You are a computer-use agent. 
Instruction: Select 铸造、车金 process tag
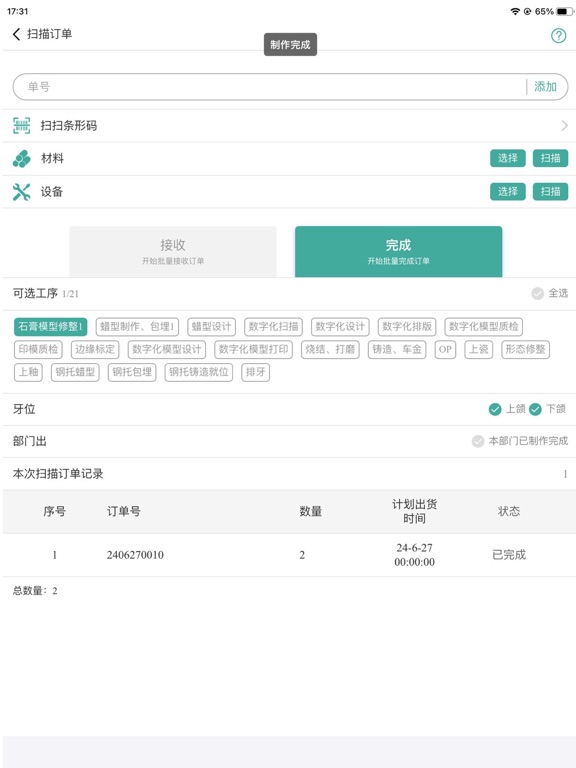(397, 349)
